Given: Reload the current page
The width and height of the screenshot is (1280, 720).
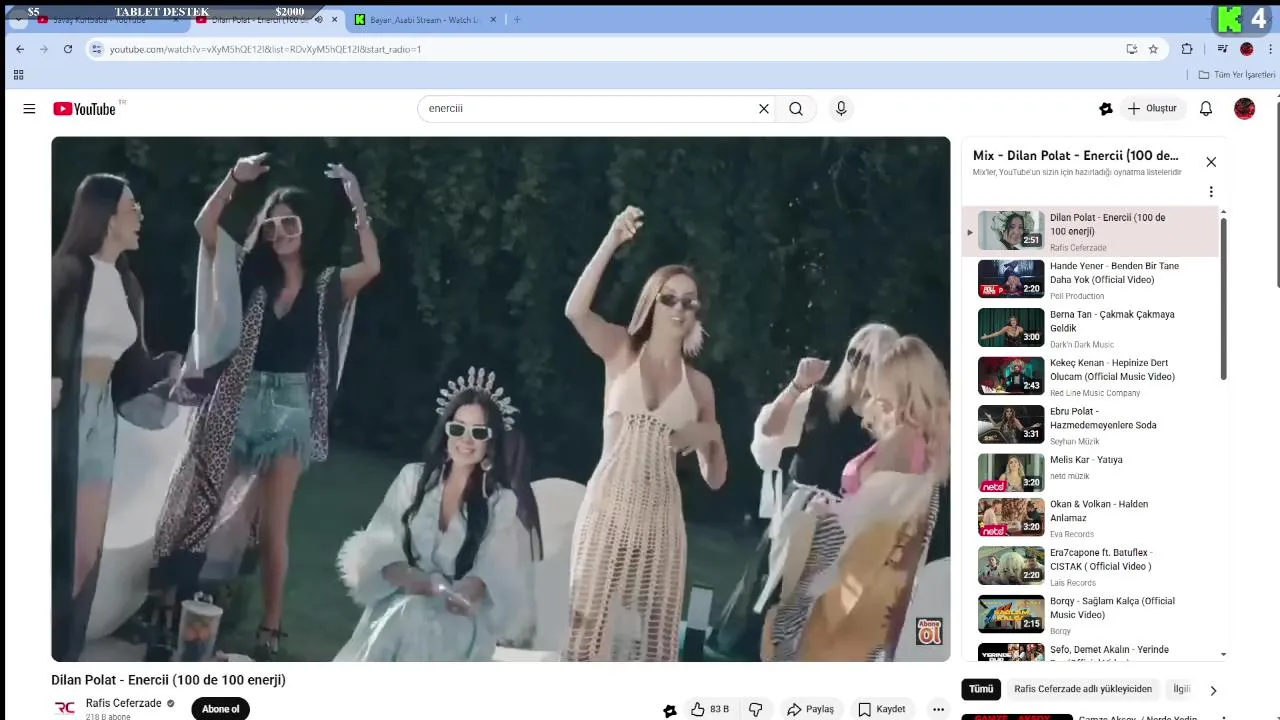Looking at the screenshot, I should pyautogui.click(x=68, y=49).
